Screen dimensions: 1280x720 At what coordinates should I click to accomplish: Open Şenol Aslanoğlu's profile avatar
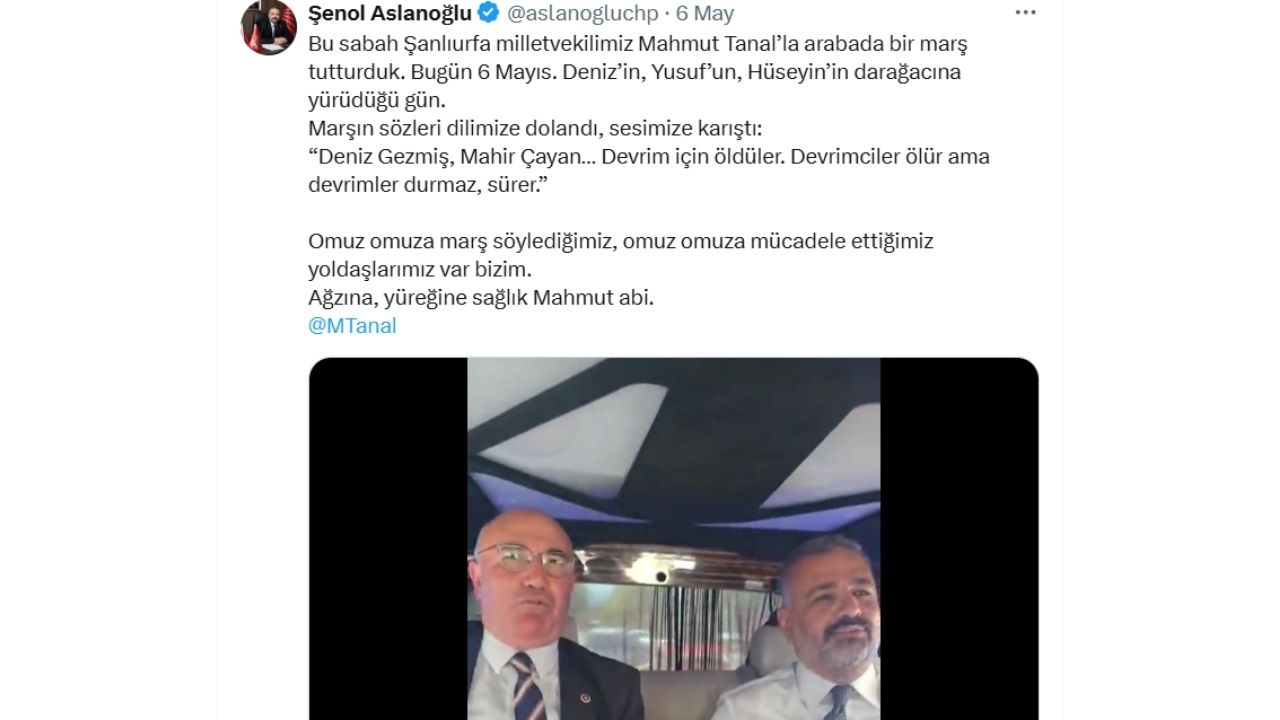point(269,27)
